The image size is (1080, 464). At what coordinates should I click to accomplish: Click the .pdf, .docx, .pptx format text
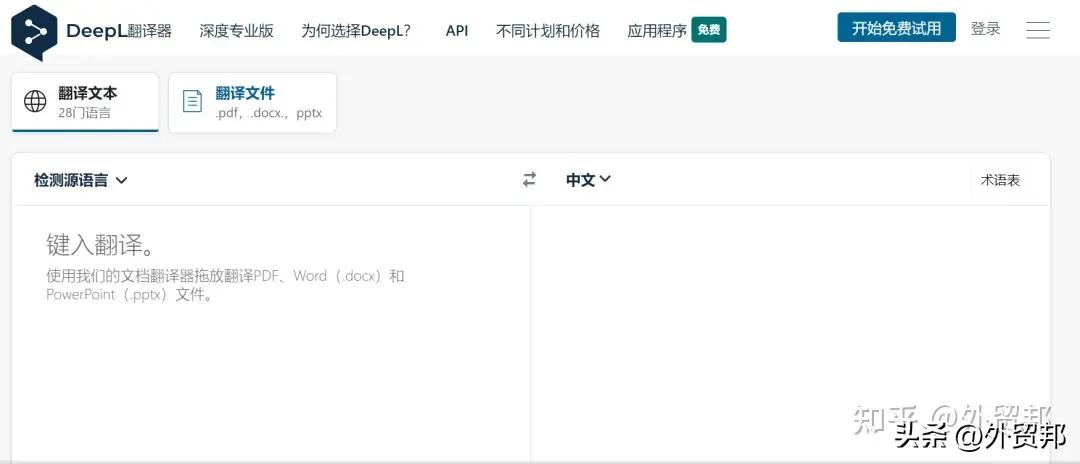point(269,113)
